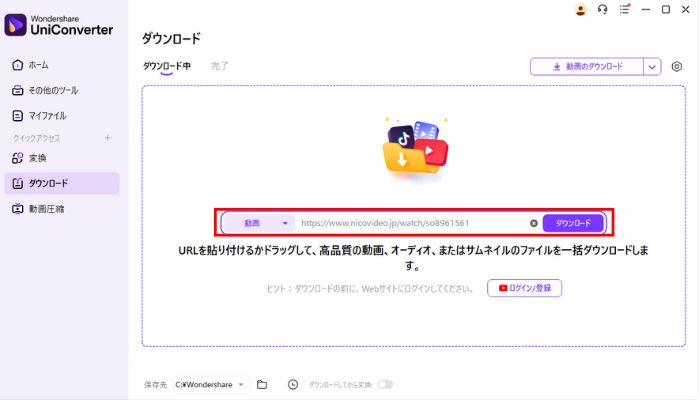The width and height of the screenshot is (700, 400).
Task: Open download settings gear icon
Action: point(677,67)
